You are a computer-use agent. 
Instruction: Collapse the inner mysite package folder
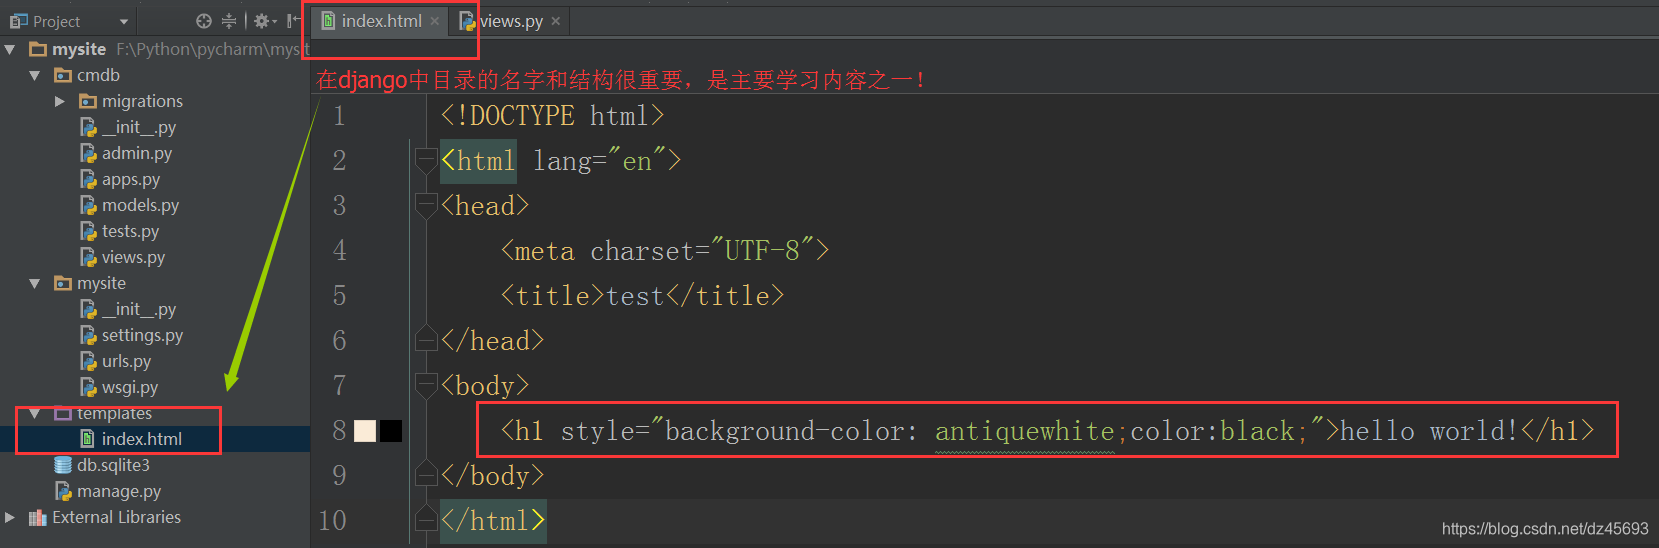(35, 283)
